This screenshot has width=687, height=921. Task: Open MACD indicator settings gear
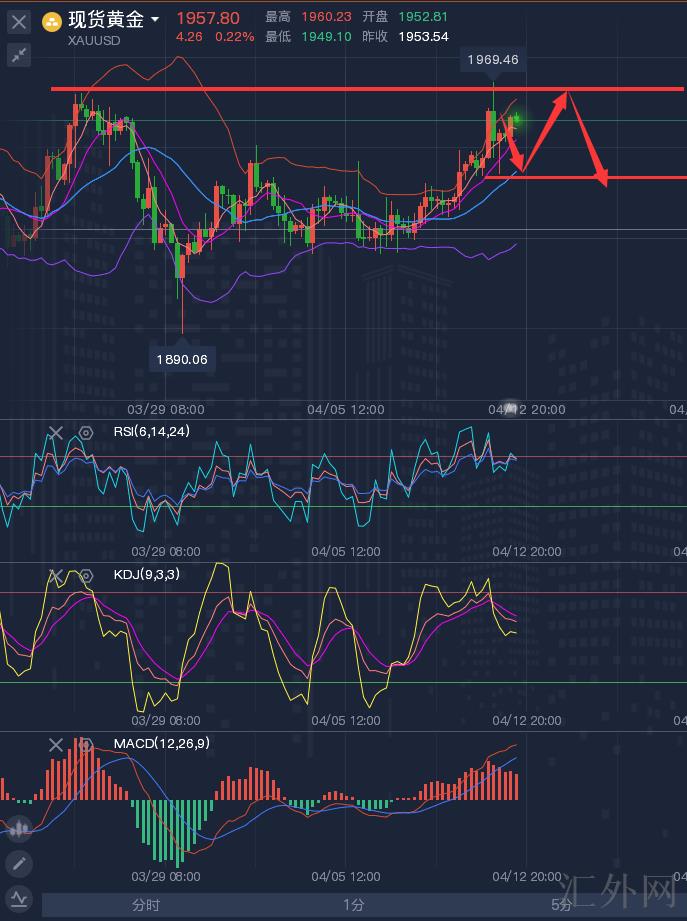(x=86, y=745)
